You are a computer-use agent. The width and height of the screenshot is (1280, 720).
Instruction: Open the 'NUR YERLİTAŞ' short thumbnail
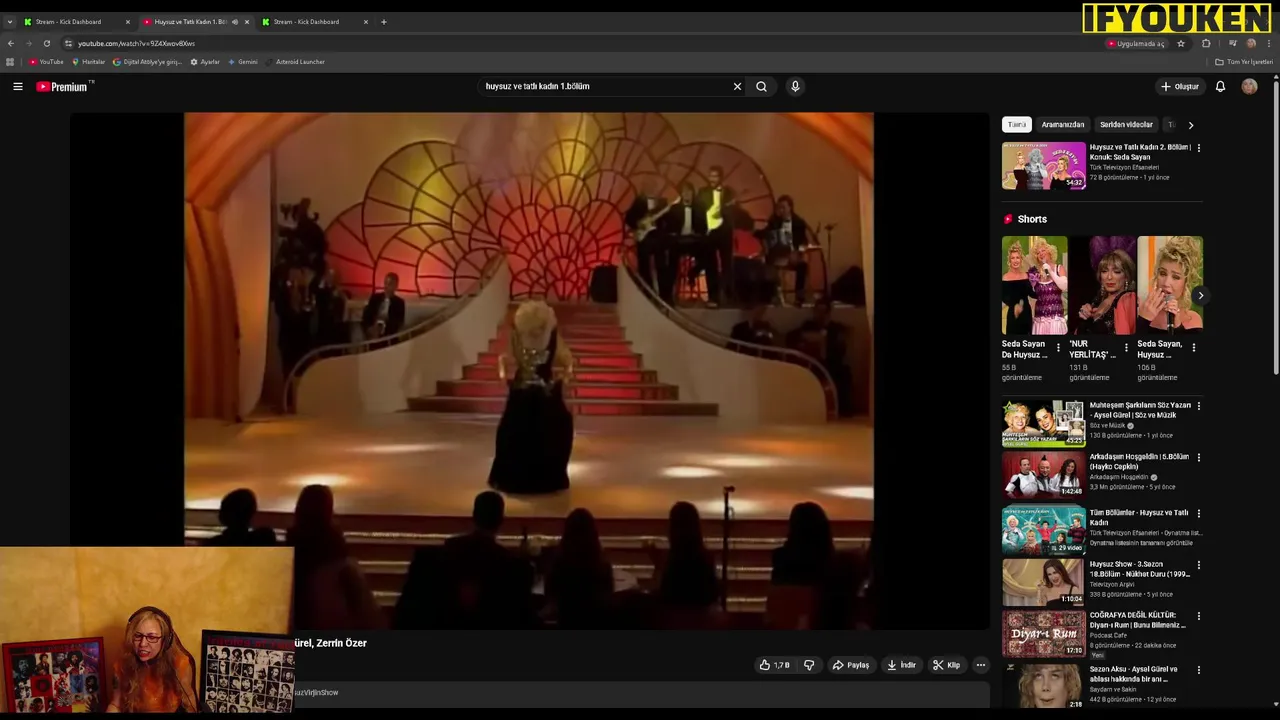[x=1102, y=286]
